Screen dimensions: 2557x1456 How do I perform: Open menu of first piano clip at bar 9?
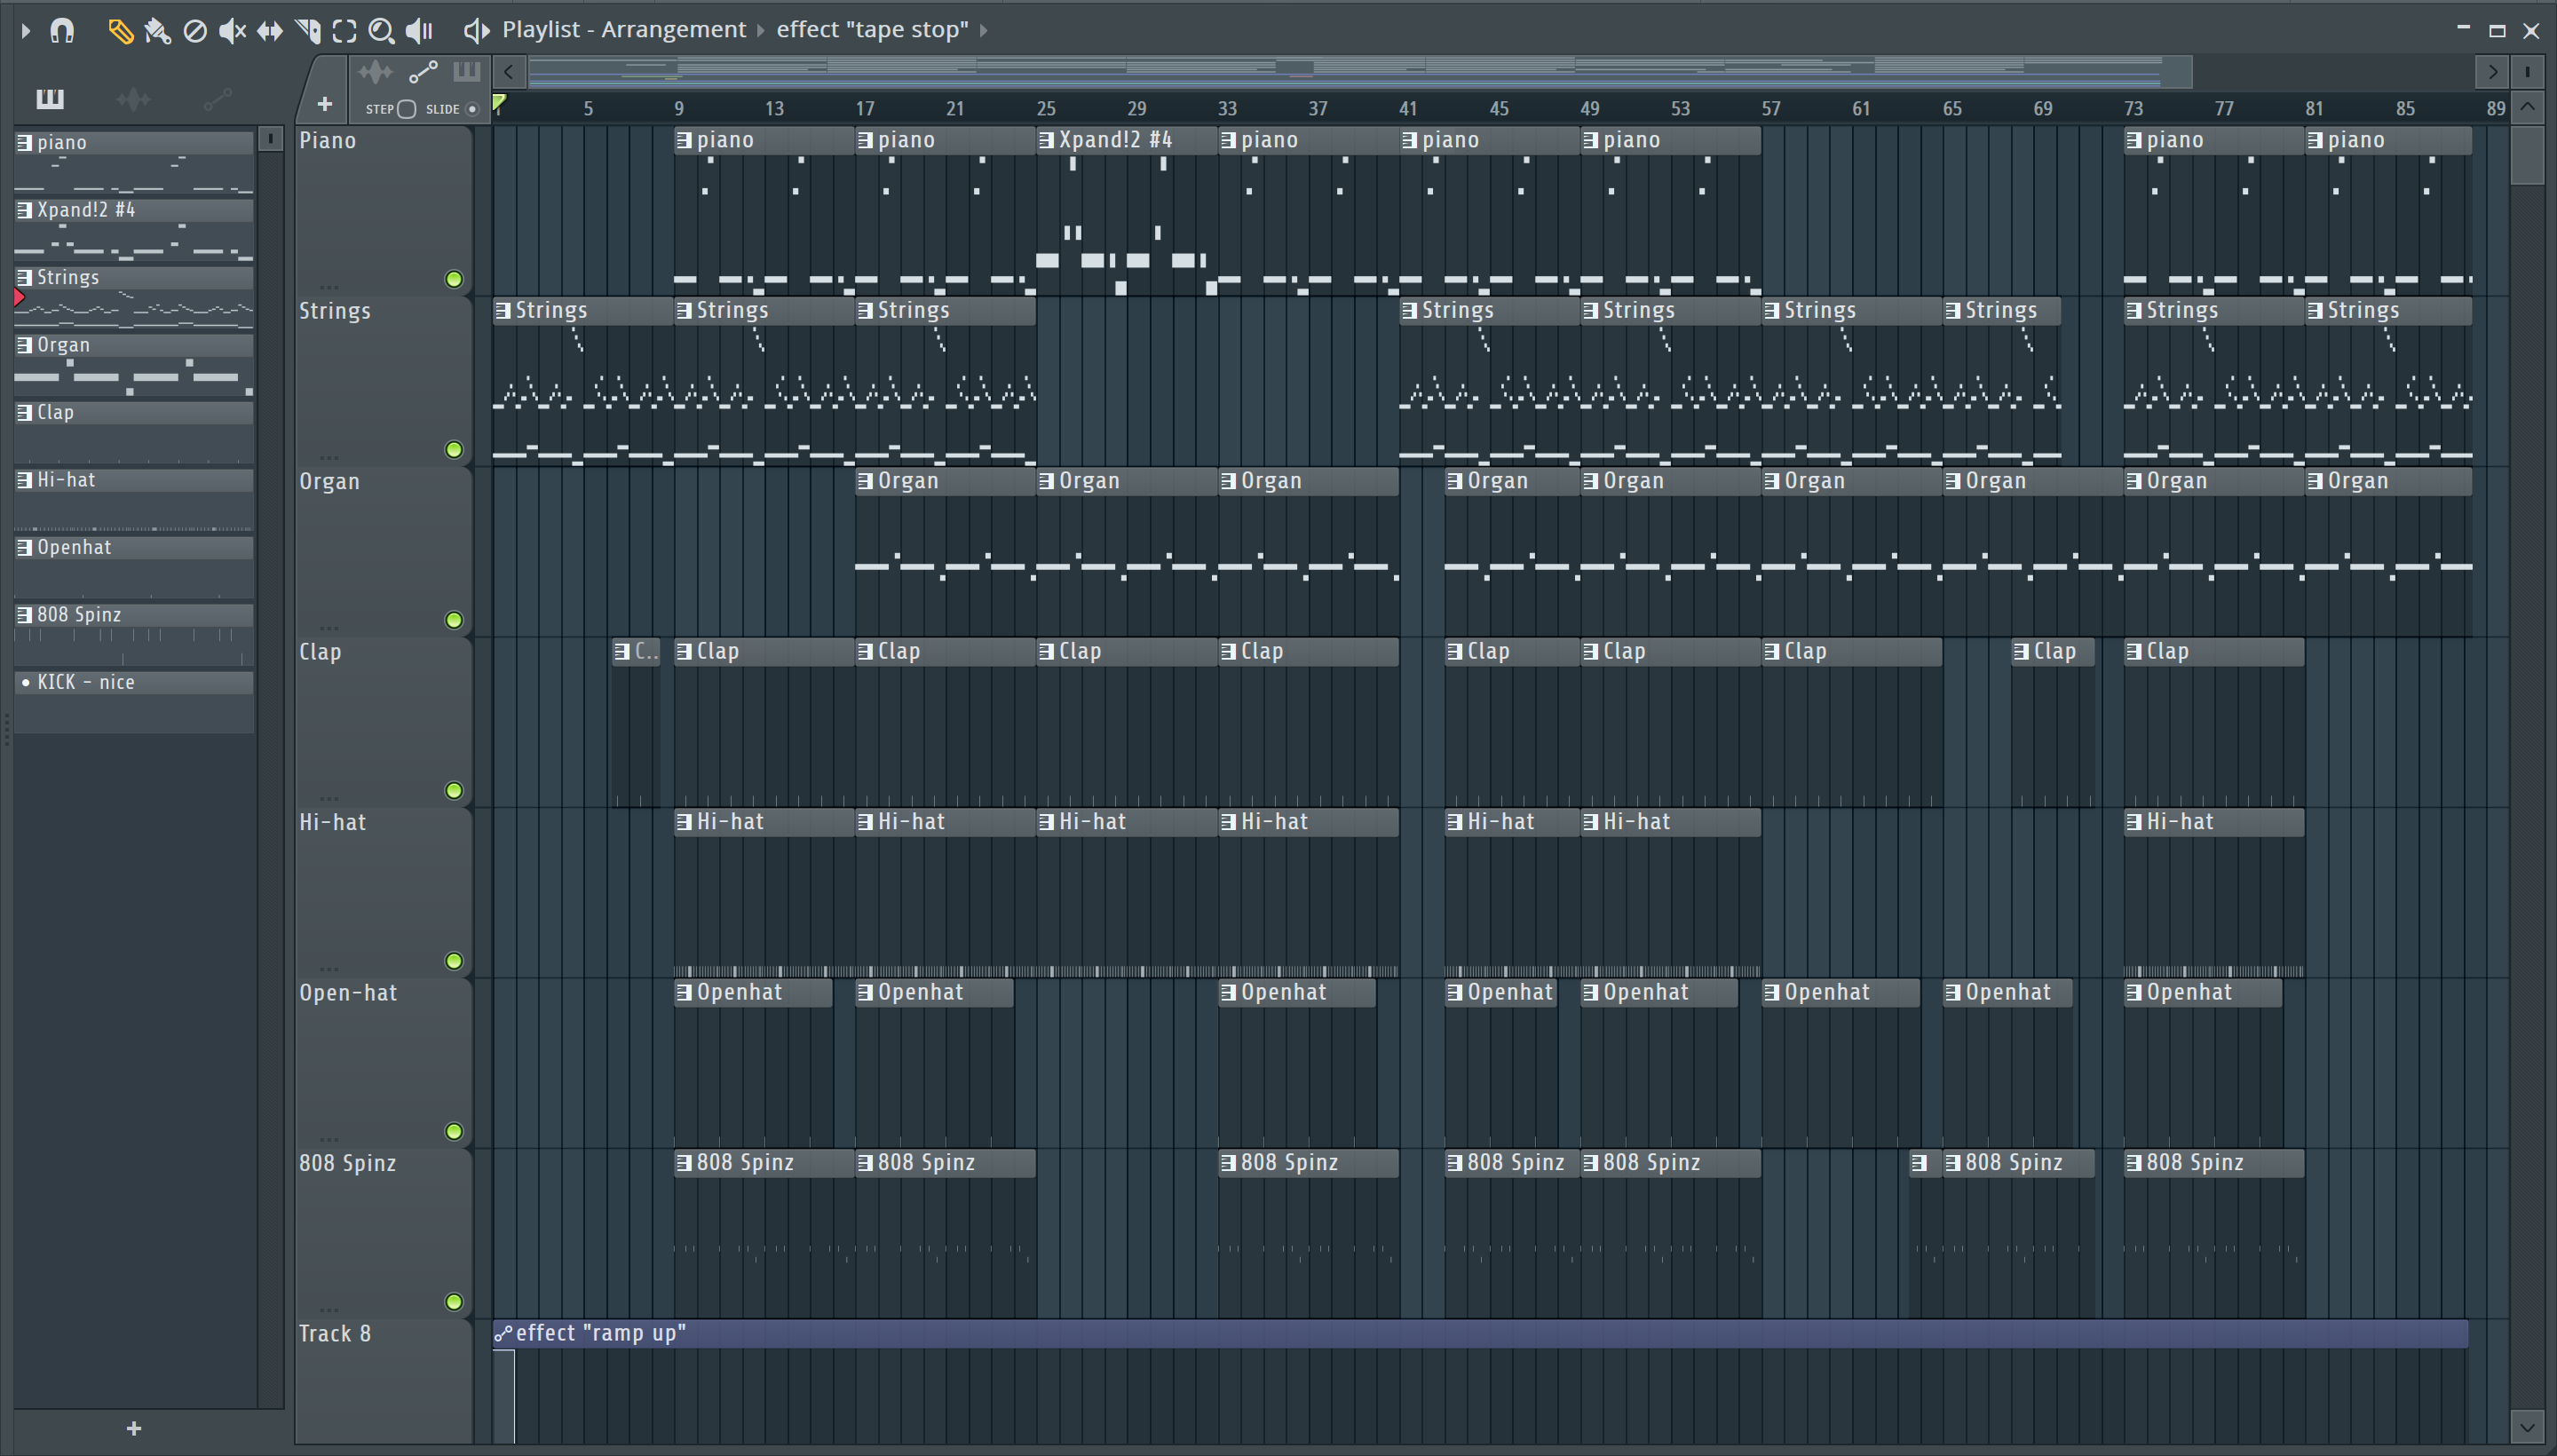pyautogui.click(x=684, y=141)
